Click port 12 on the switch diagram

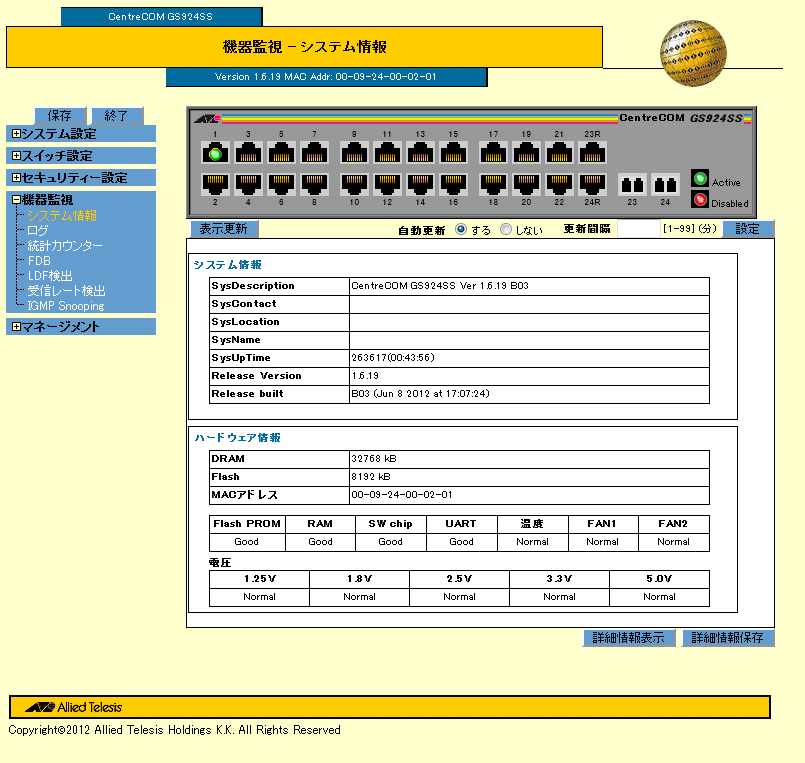click(x=387, y=184)
